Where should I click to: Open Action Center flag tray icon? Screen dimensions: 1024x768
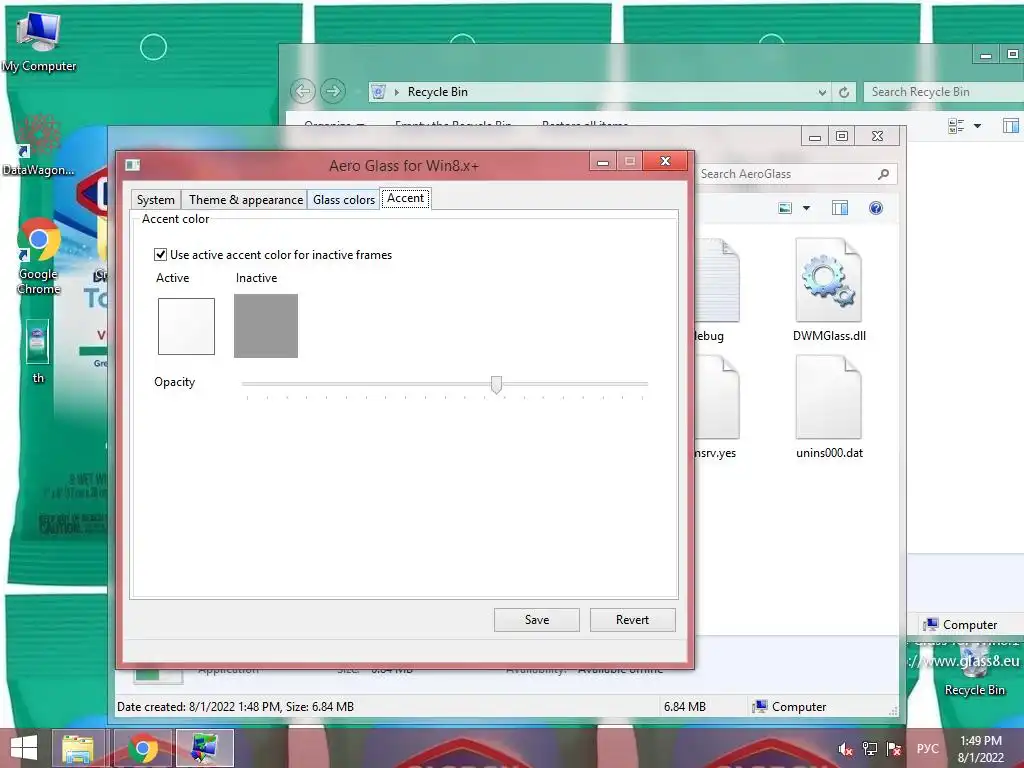point(894,749)
